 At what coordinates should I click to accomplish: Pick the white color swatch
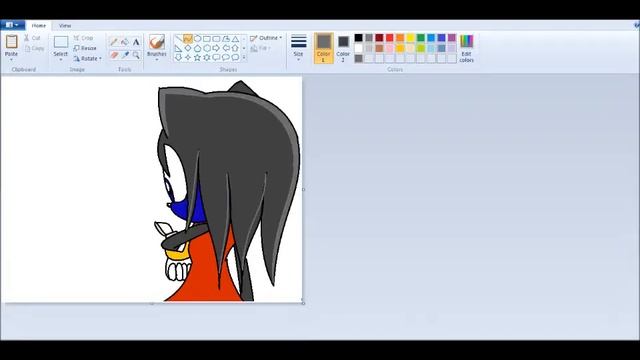click(358, 48)
